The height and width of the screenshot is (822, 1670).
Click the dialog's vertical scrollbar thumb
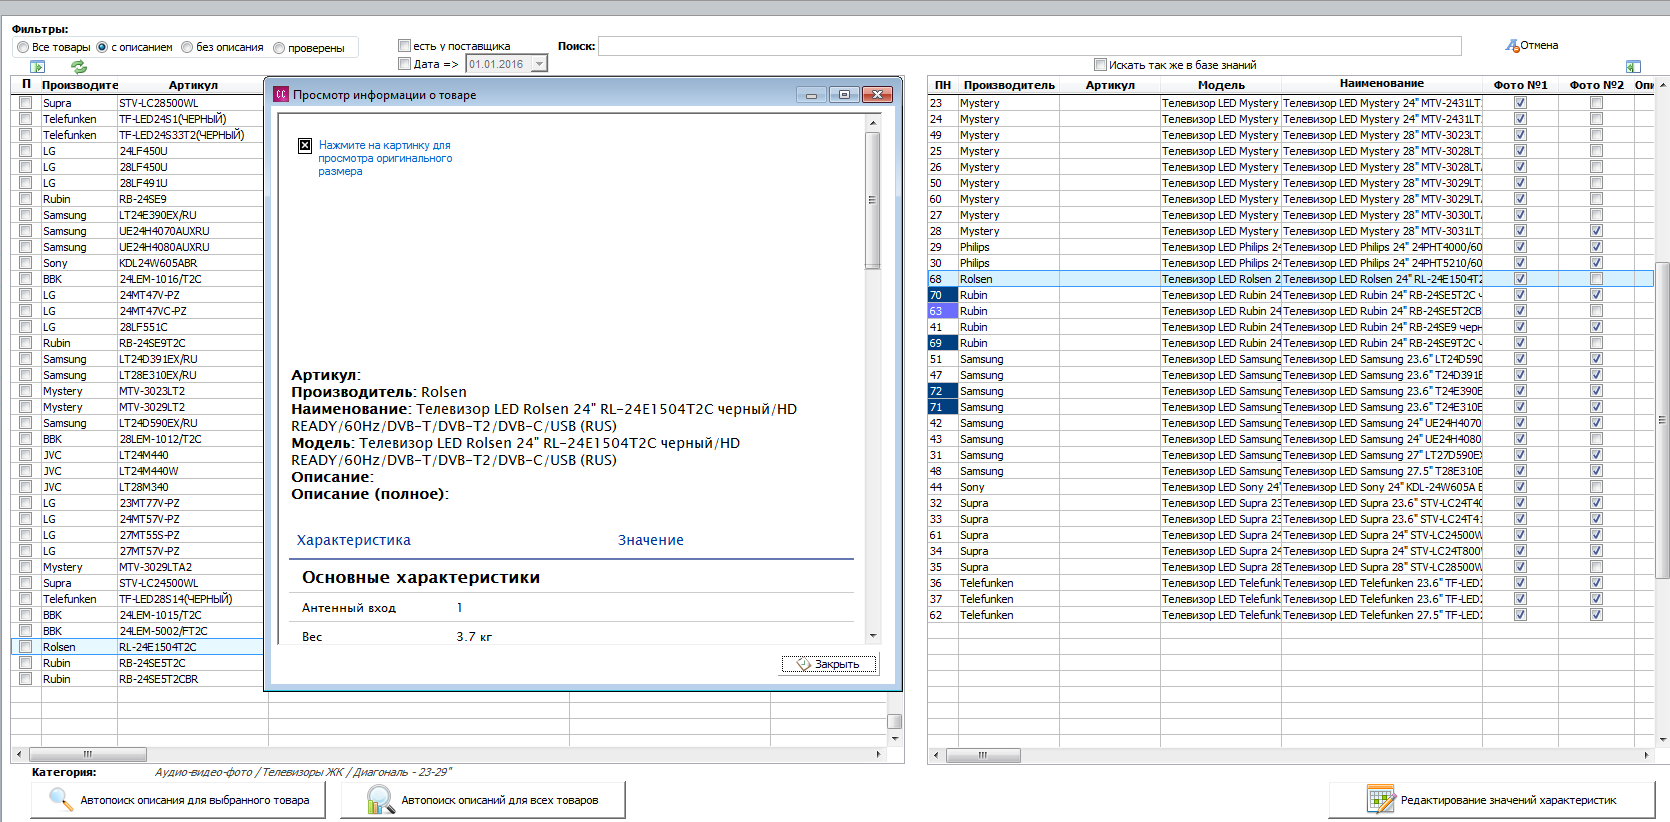[x=873, y=200]
